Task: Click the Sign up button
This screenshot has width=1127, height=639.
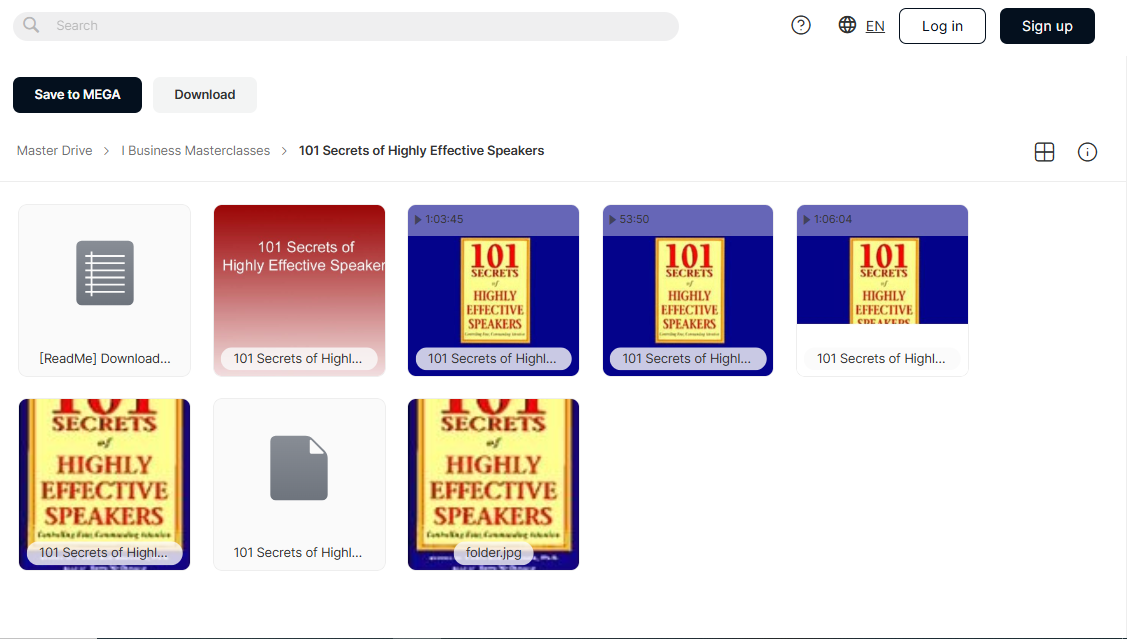Action: 1047,26
